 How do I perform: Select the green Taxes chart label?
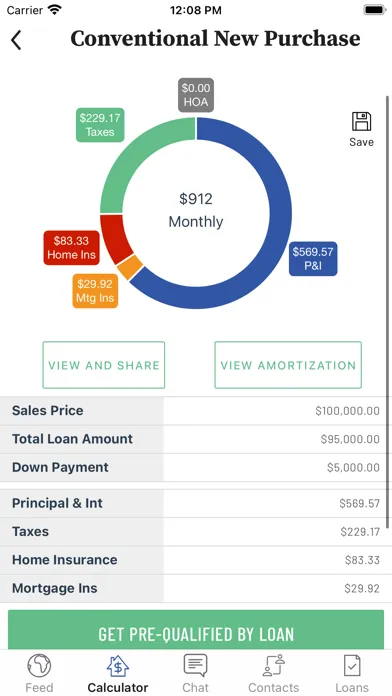tap(100, 125)
